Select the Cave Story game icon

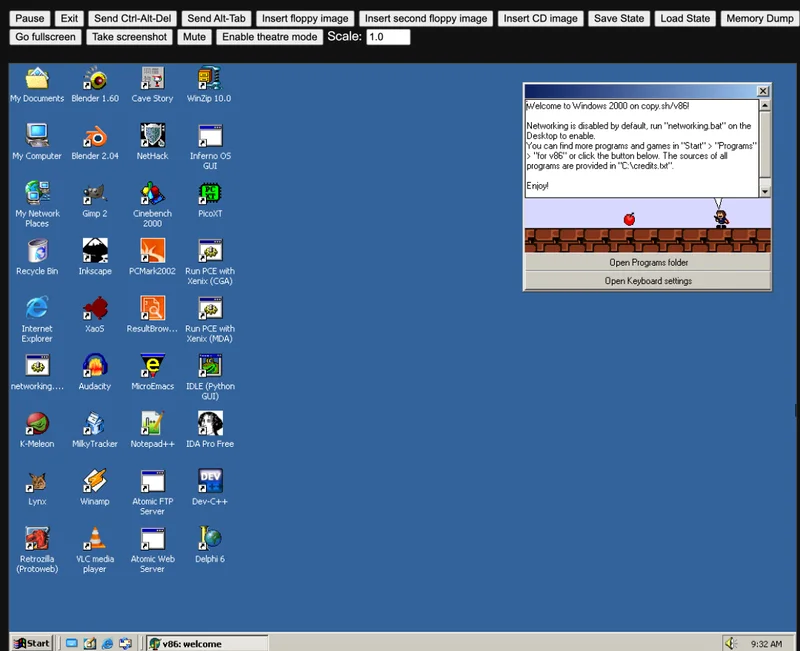pyautogui.click(x=152, y=80)
